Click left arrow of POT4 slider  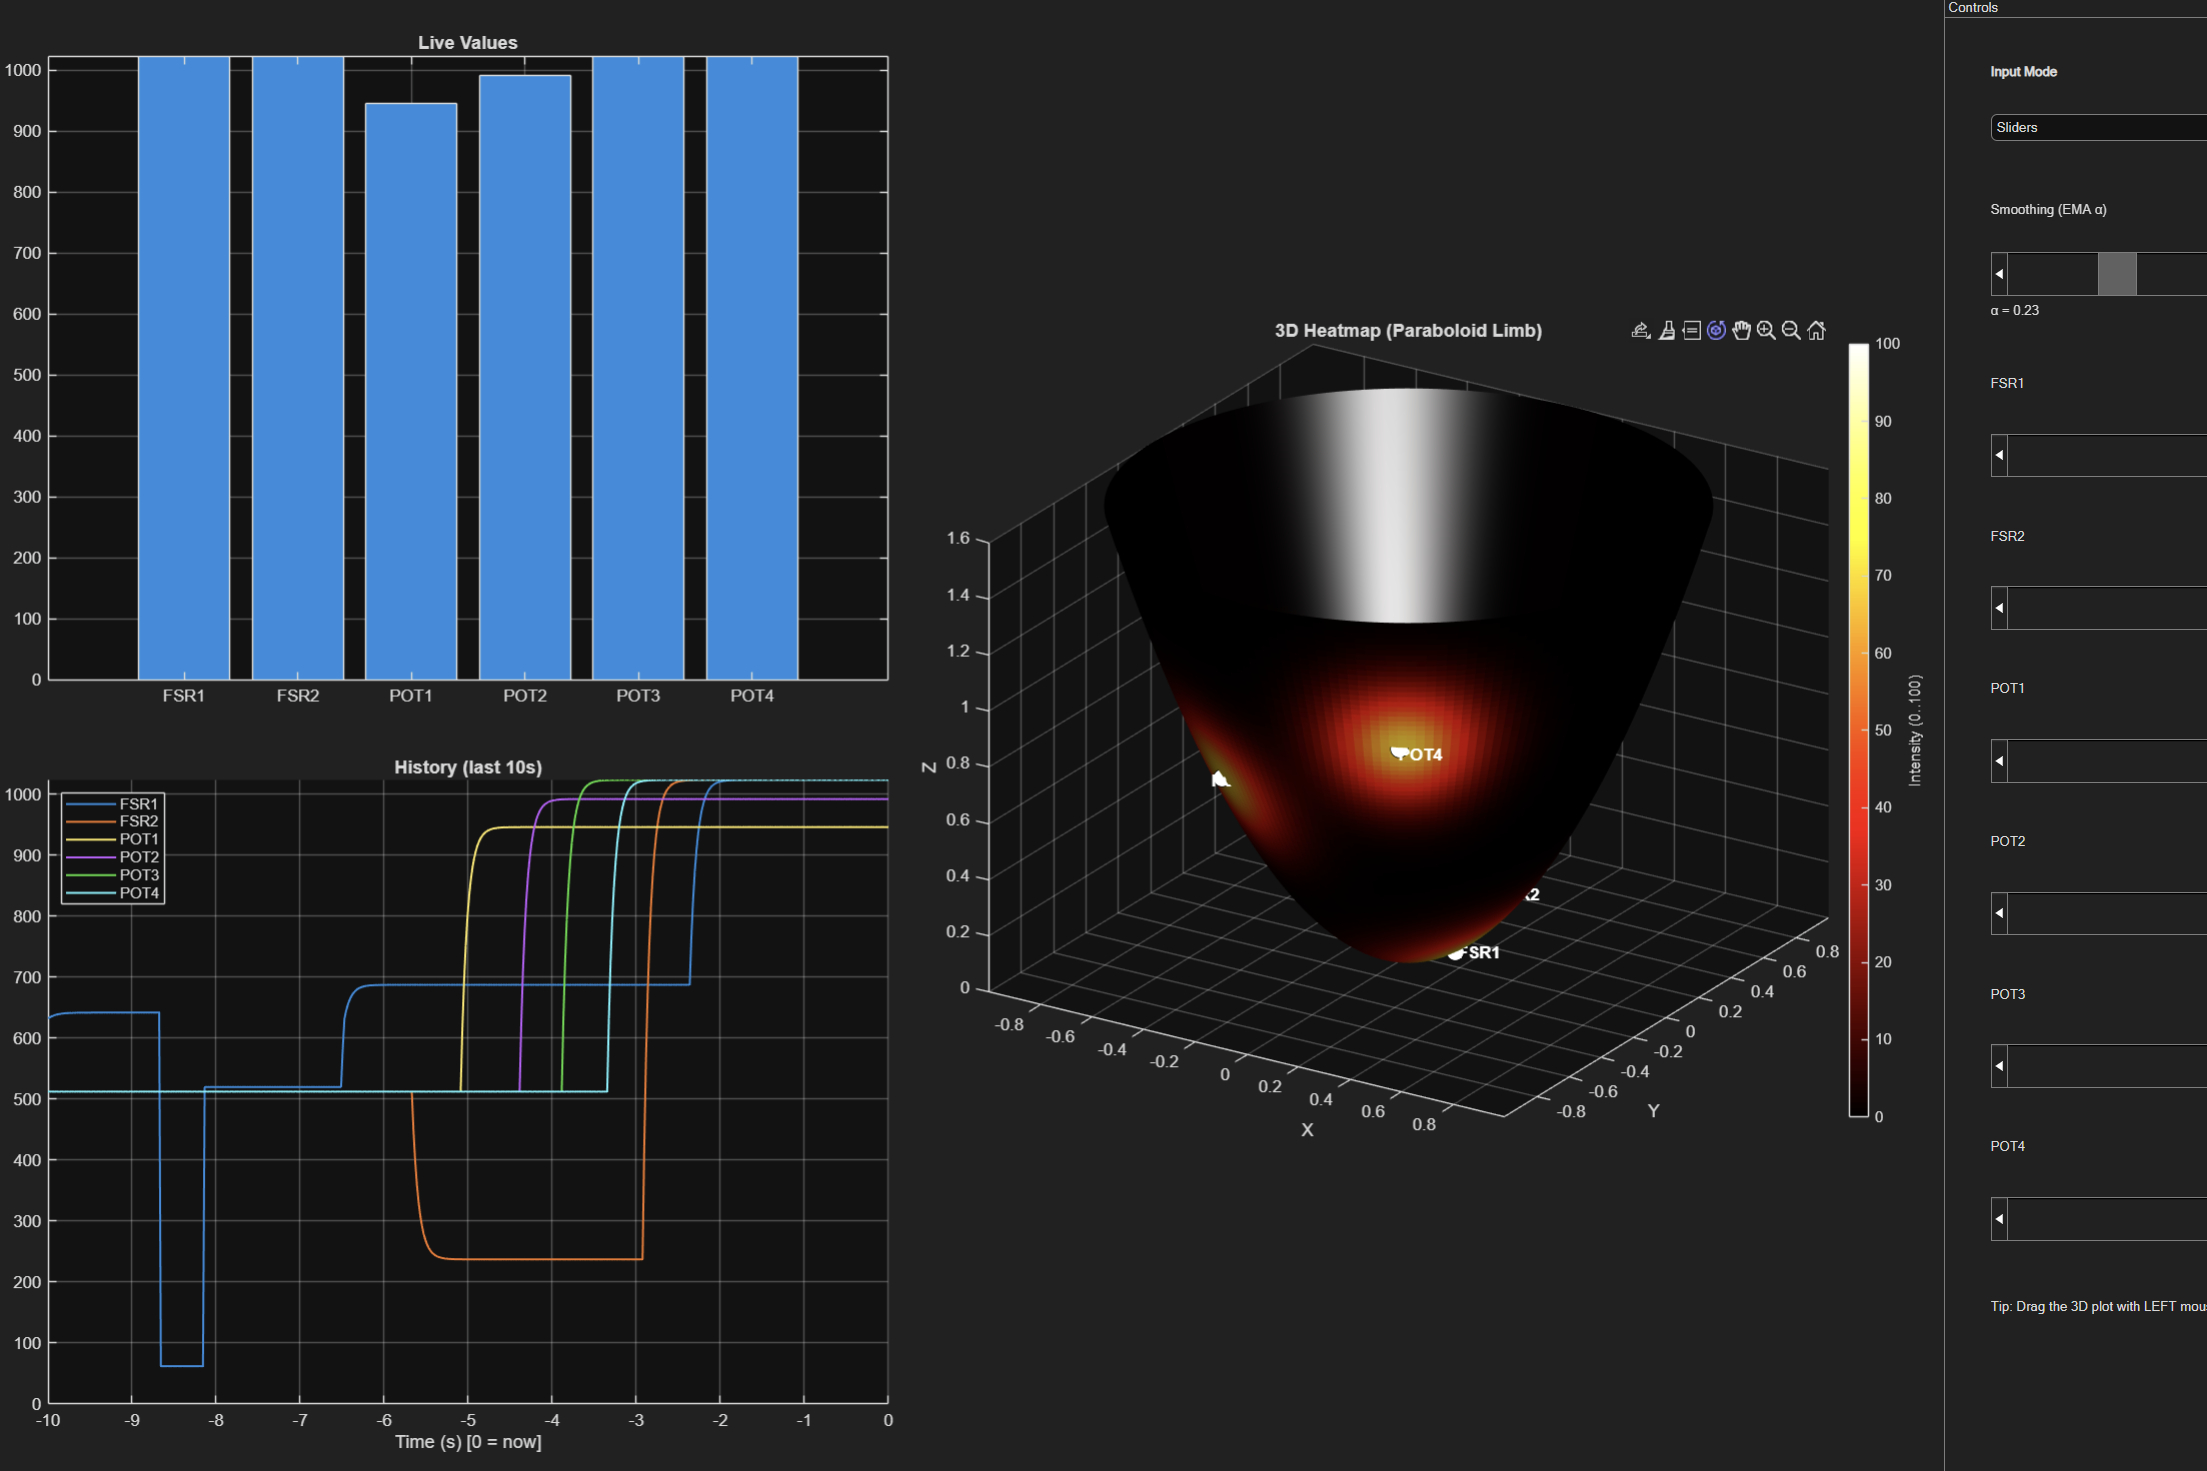[x=1999, y=1219]
